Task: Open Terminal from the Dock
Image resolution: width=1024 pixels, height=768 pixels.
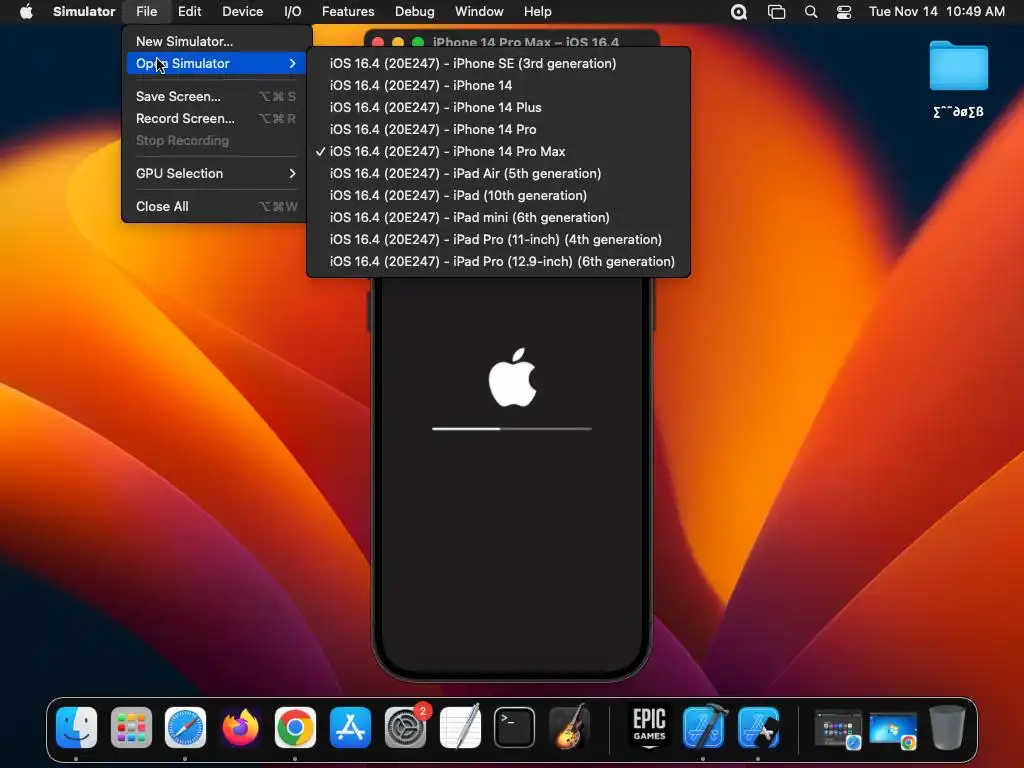Action: click(x=515, y=728)
